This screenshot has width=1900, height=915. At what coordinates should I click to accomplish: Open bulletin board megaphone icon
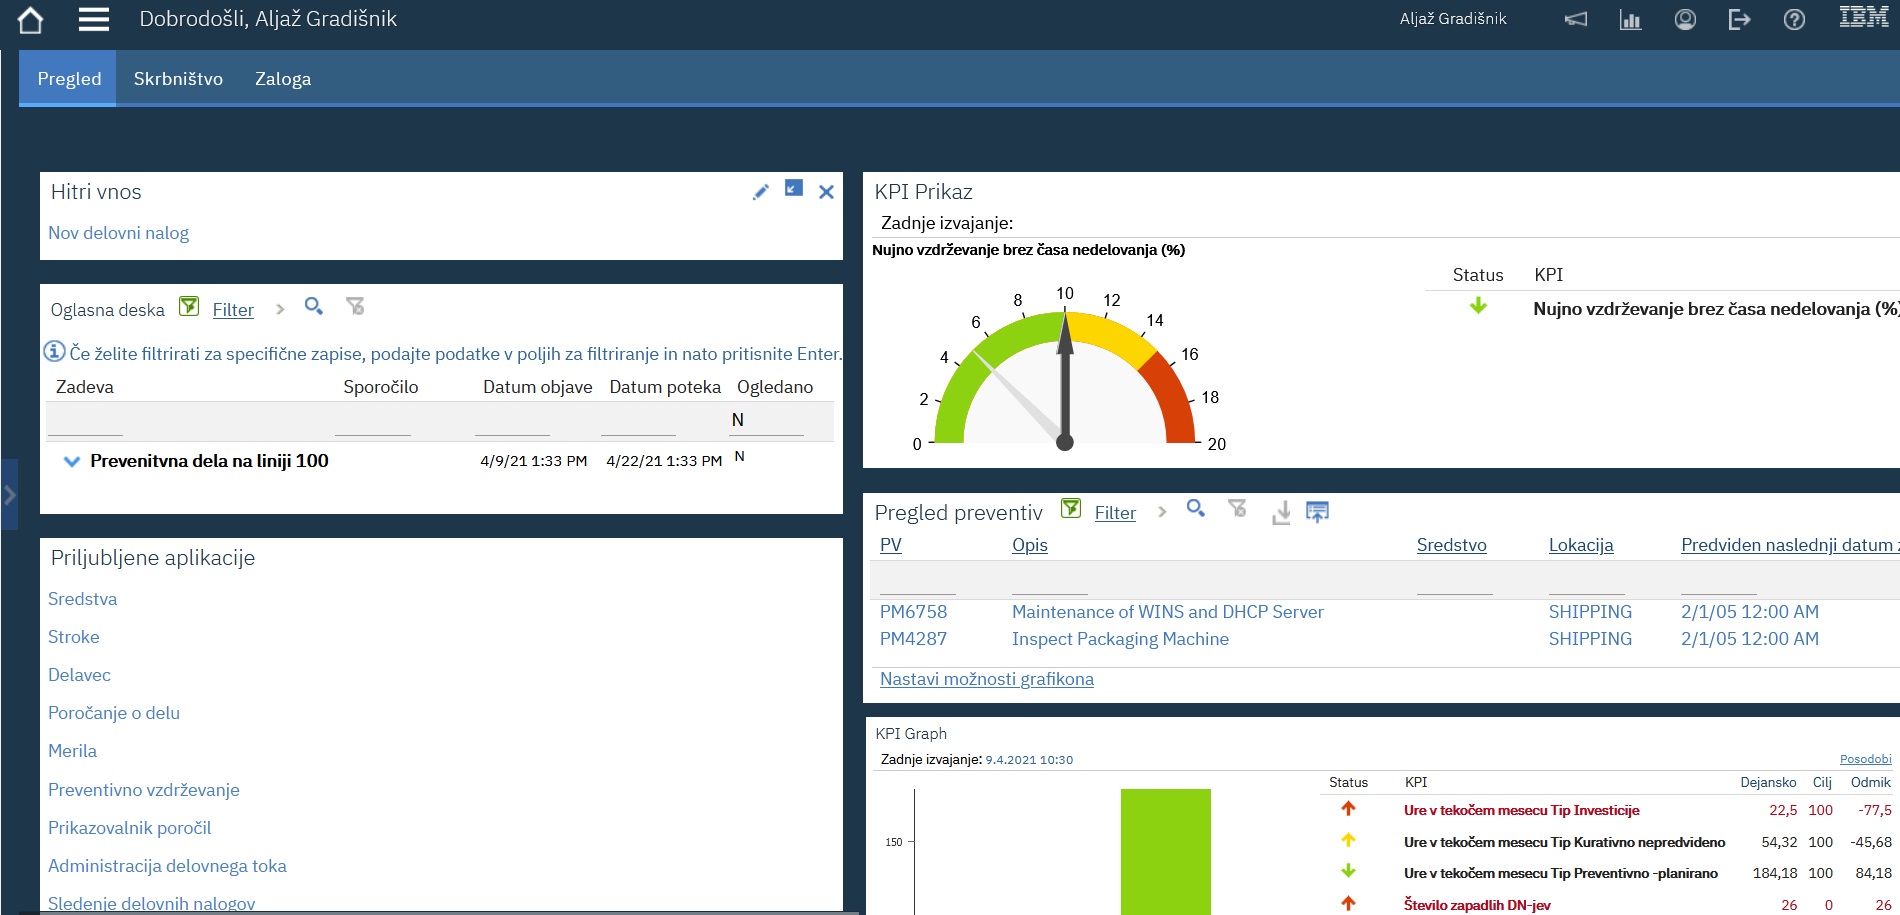click(x=1576, y=20)
